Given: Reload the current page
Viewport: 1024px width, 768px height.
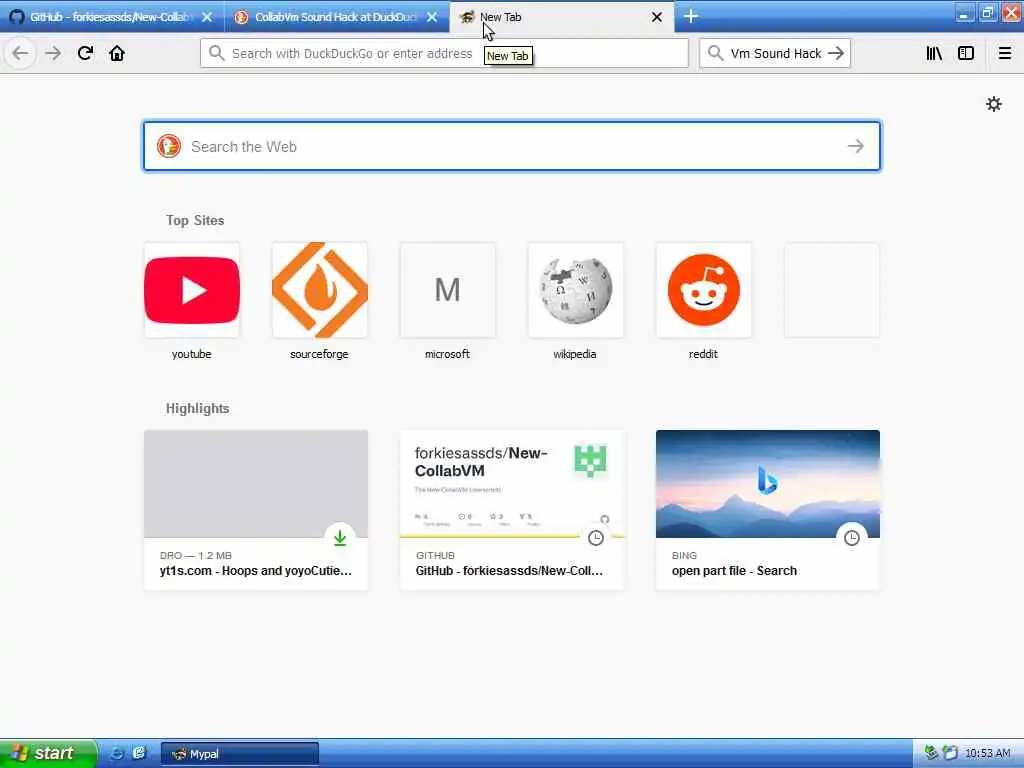Looking at the screenshot, I should click(x=85, y=53).
